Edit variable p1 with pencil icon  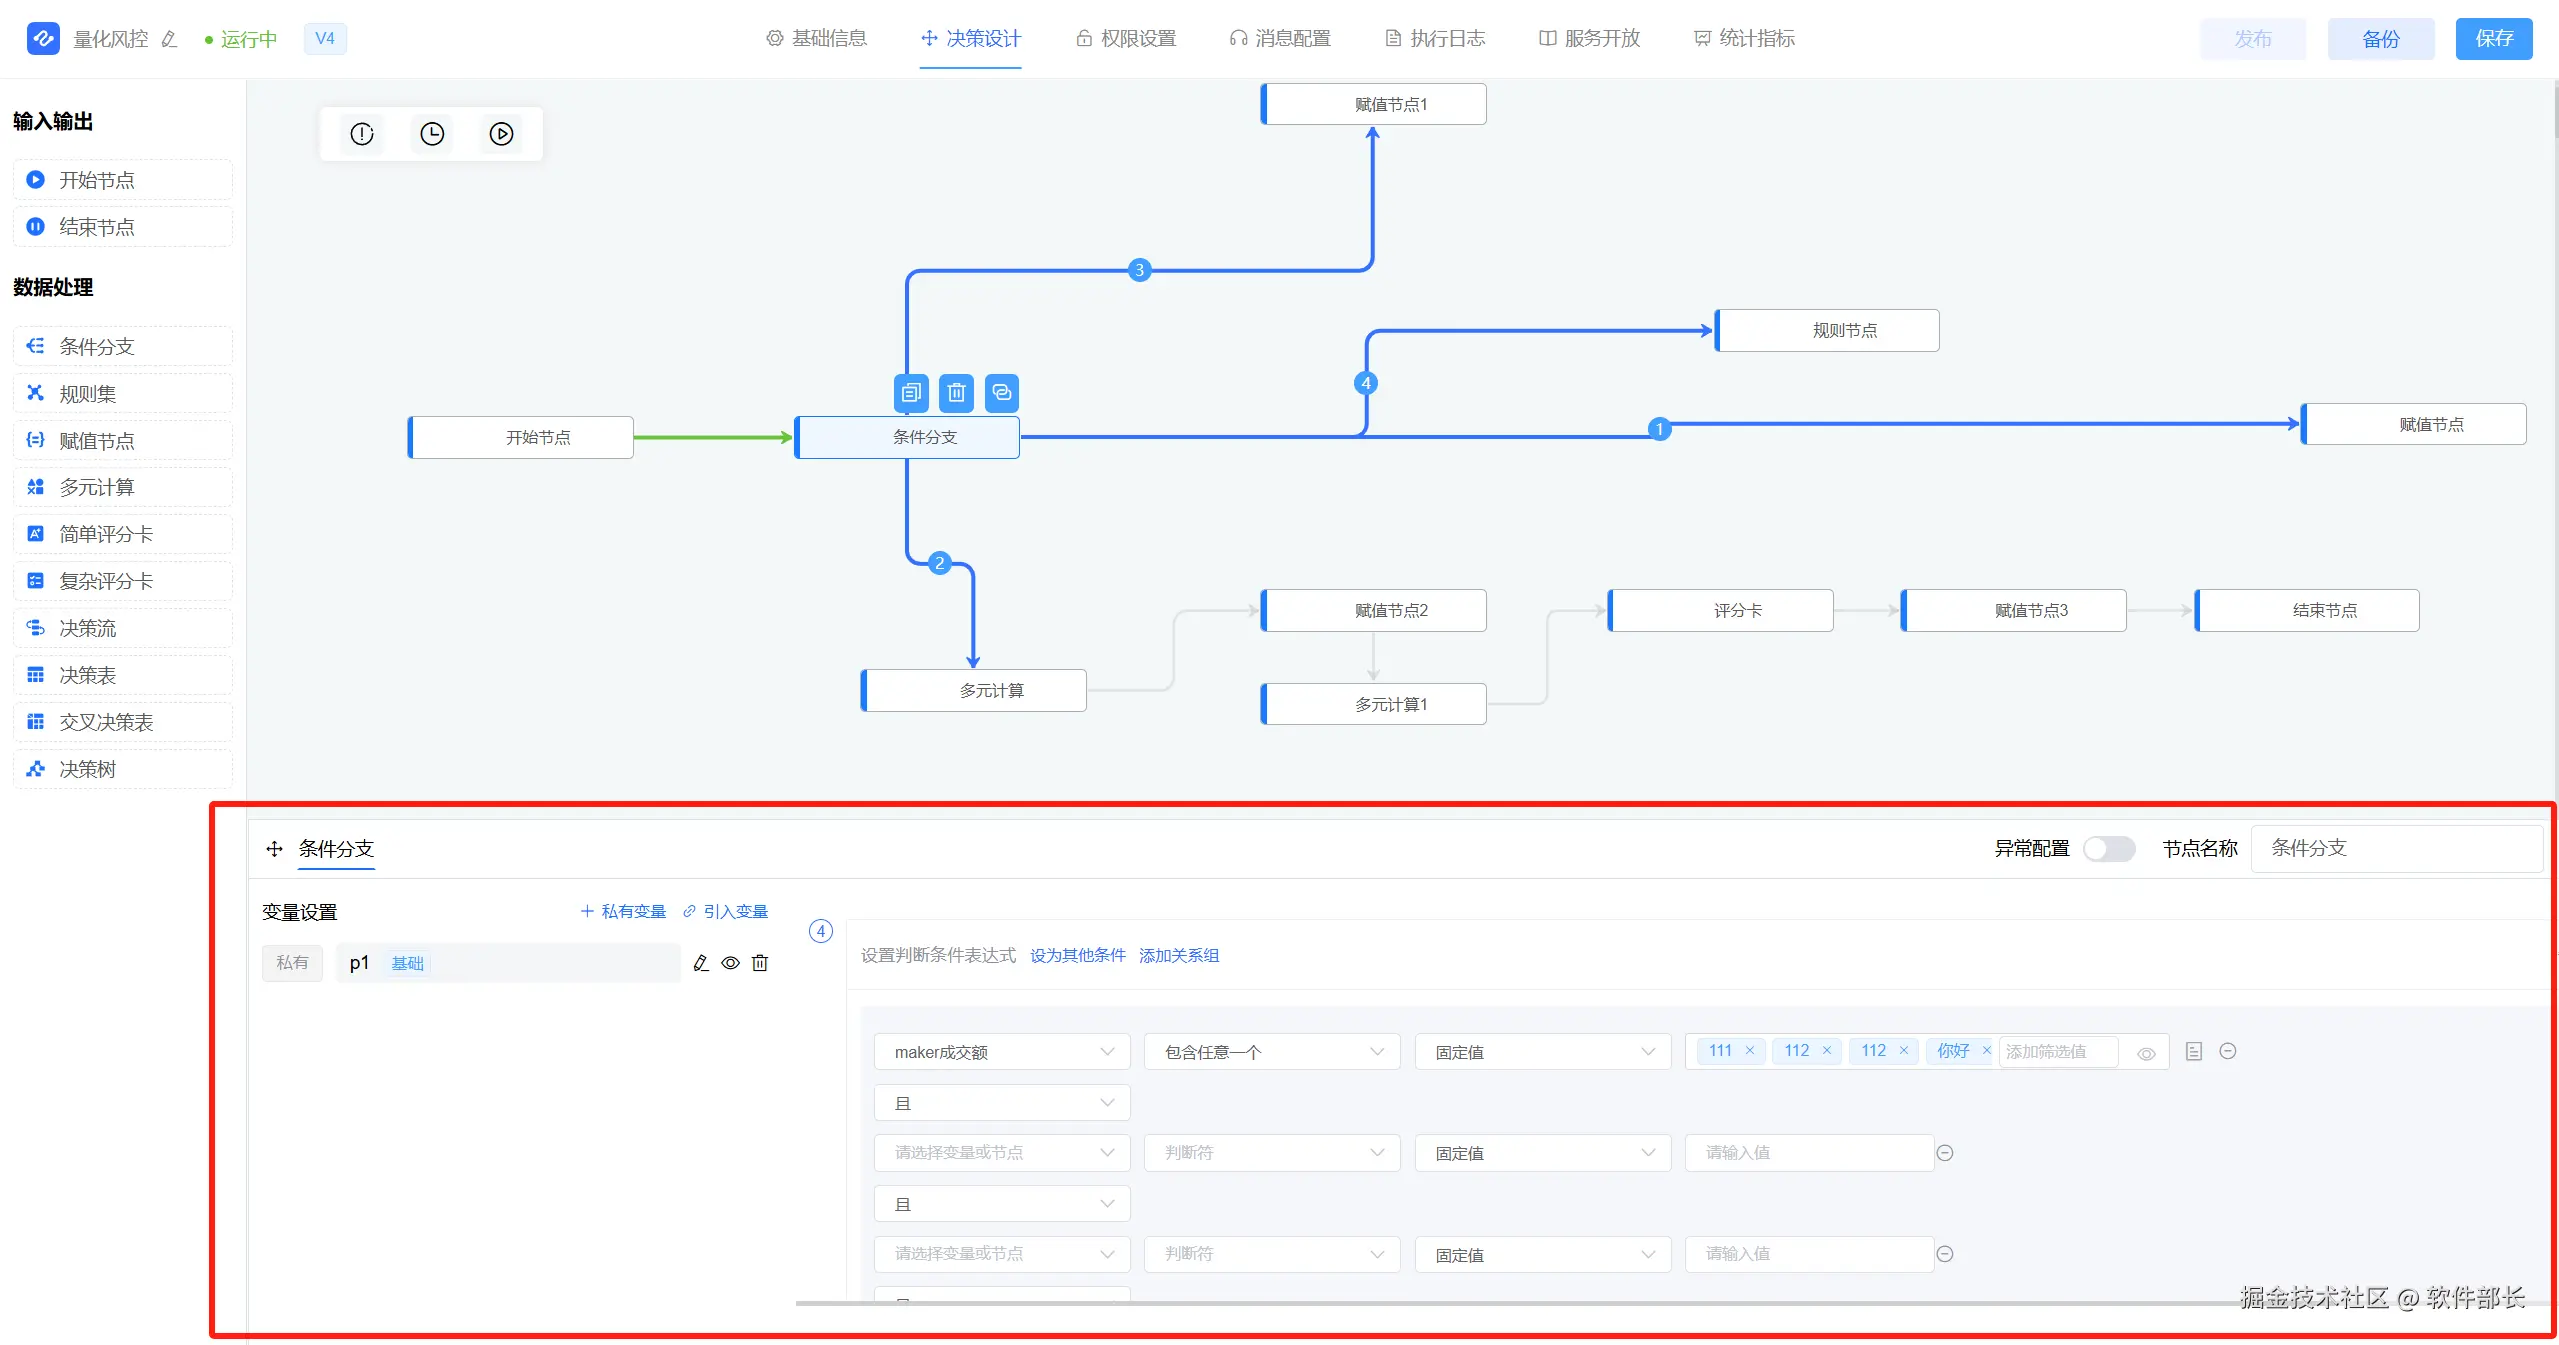(701, 963)
